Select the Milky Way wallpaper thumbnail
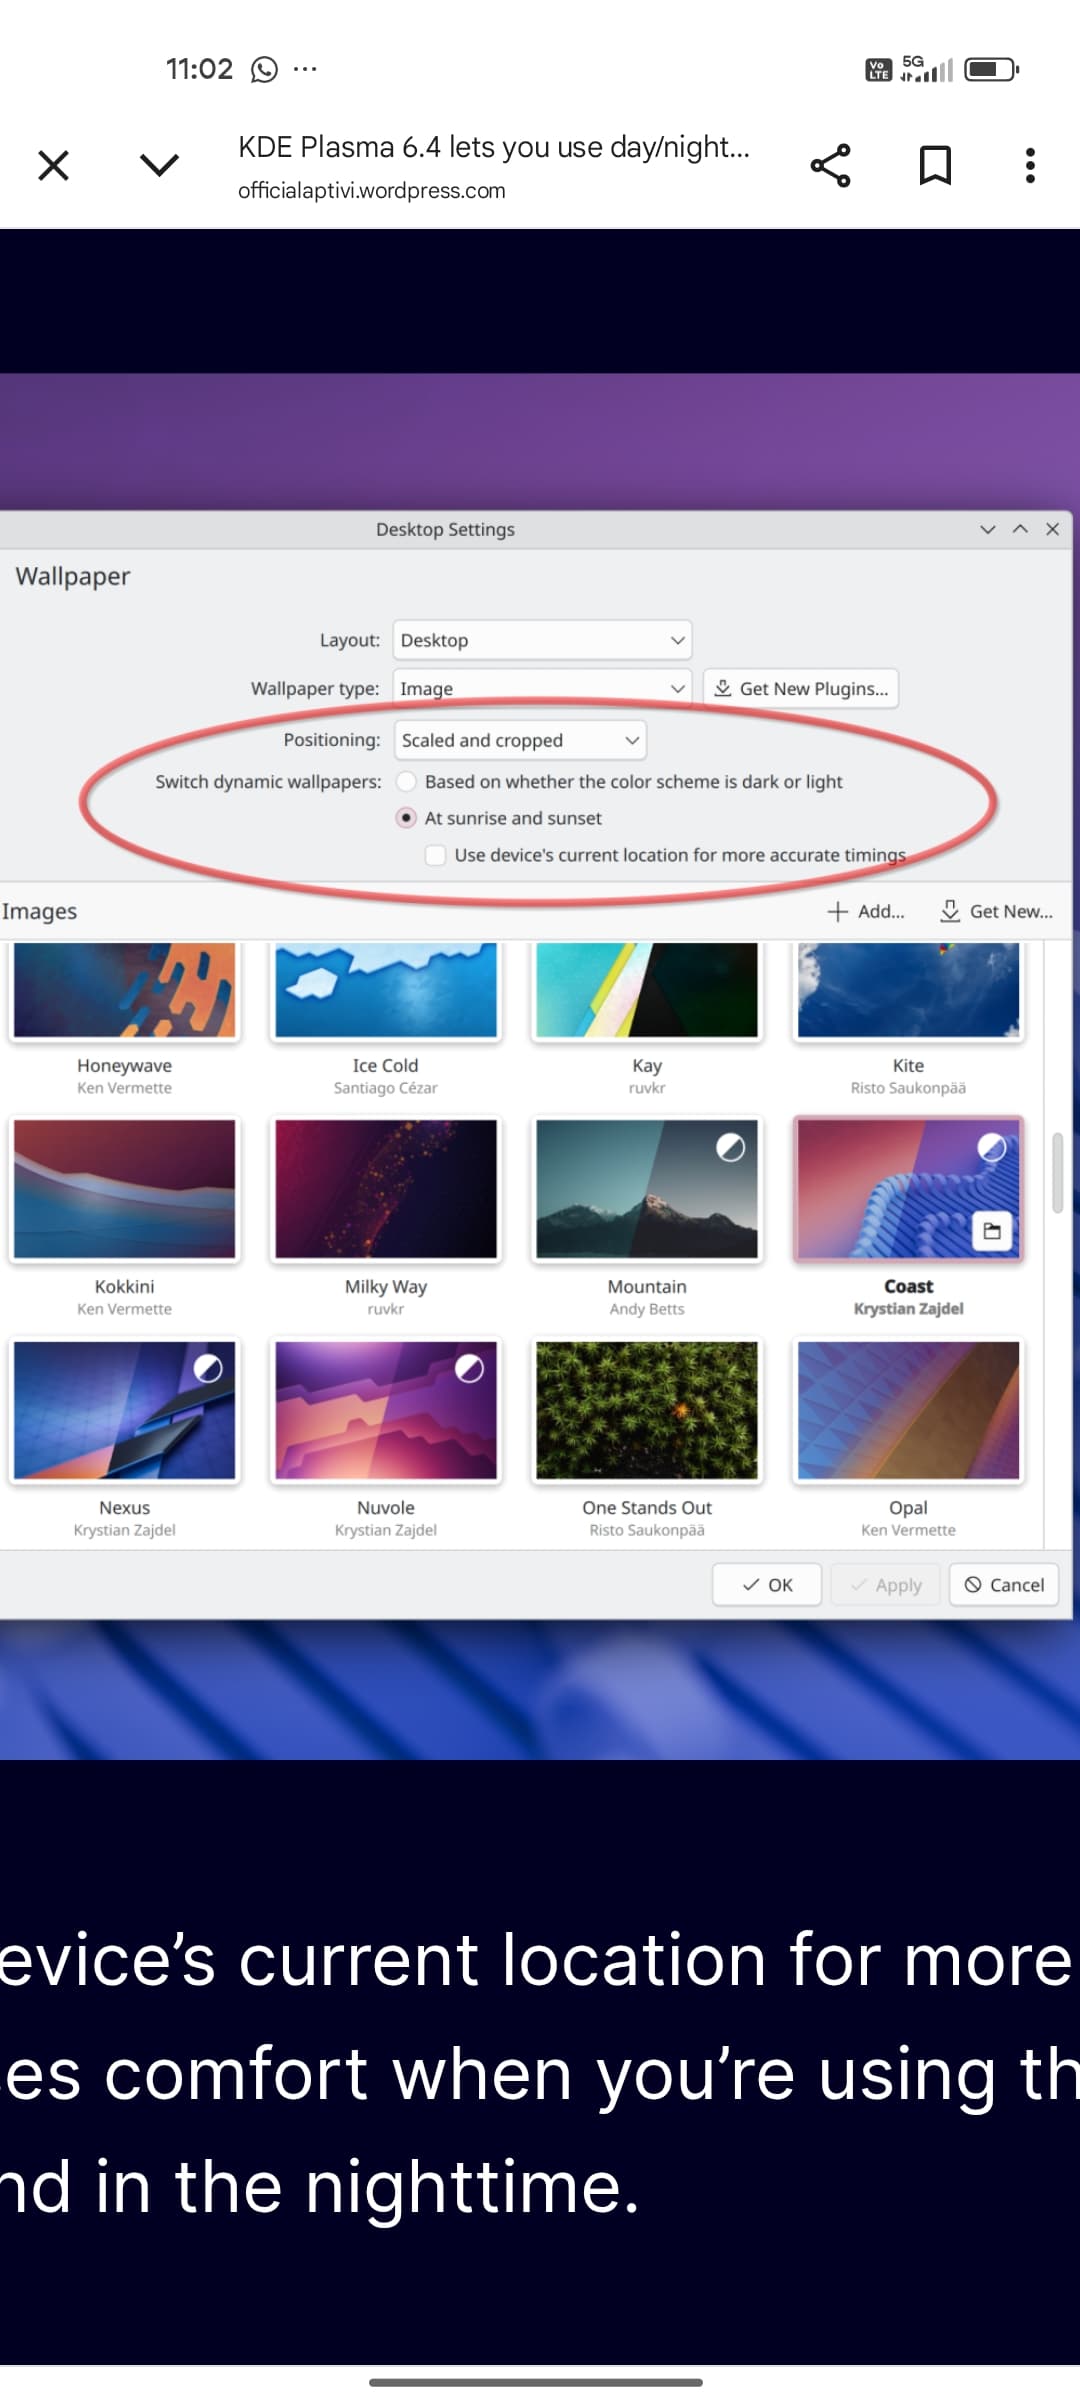 click(x=386, y=1189)
